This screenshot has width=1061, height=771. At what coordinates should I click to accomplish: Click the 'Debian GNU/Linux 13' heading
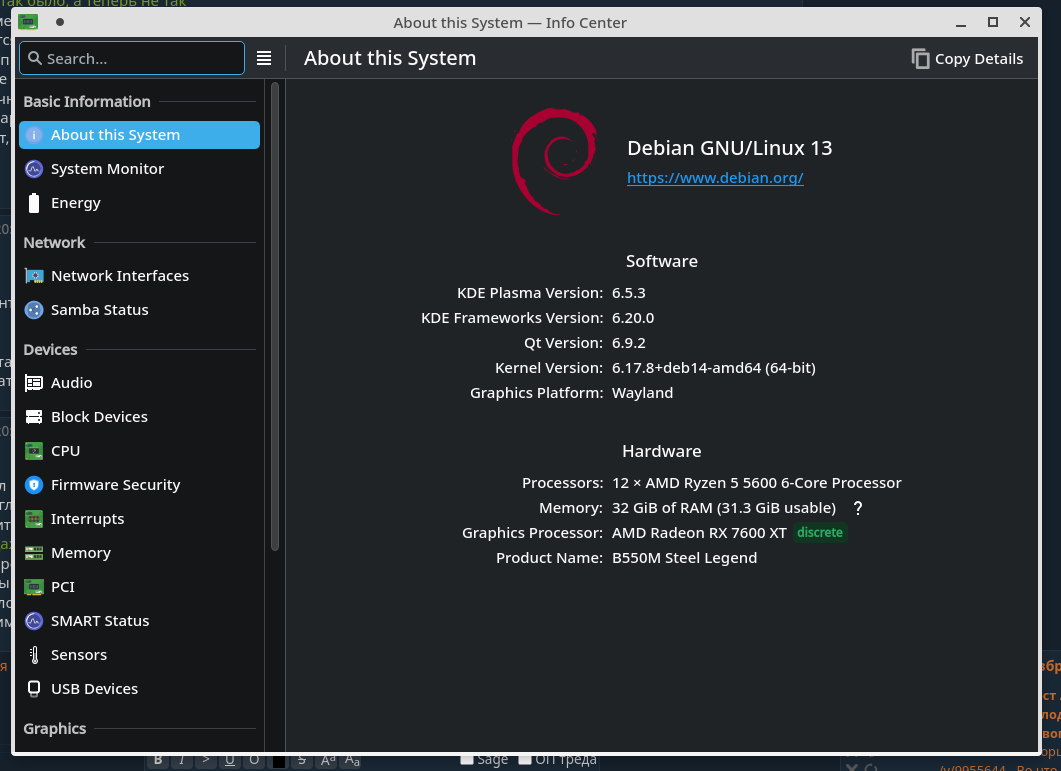pyautogui.click(x=729, y=148)
